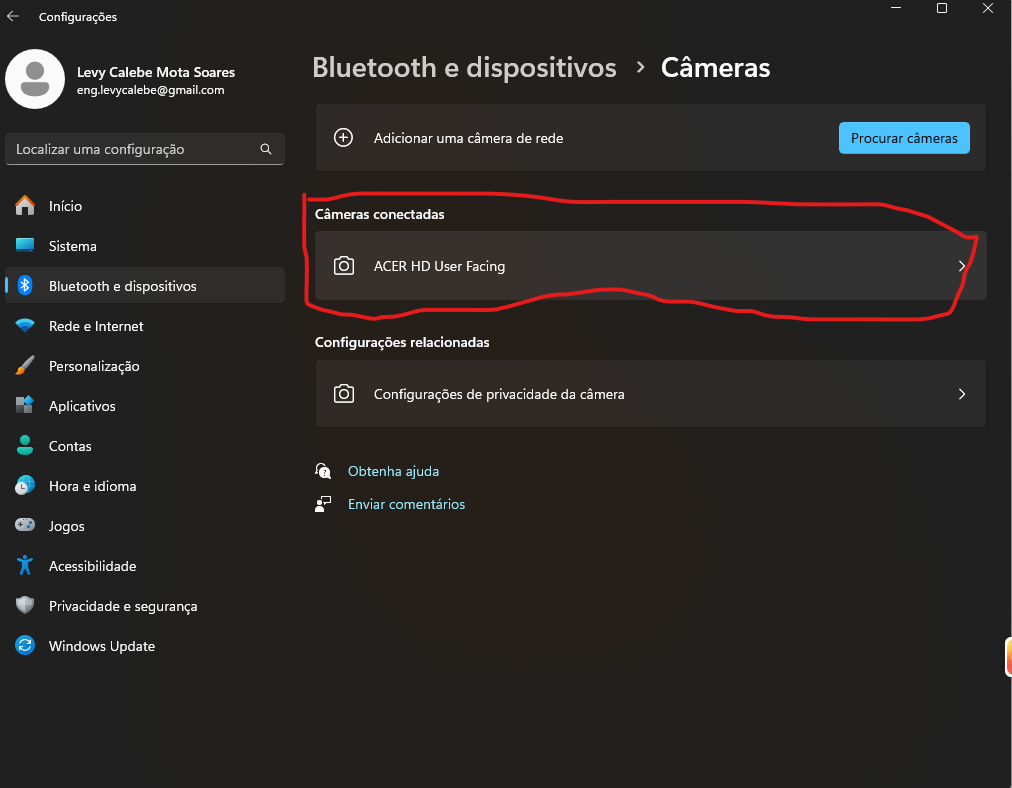This screenshot has height=788, width=1012.
Task: Open the user profile avatar picture
Action: (x=35, y=79)
